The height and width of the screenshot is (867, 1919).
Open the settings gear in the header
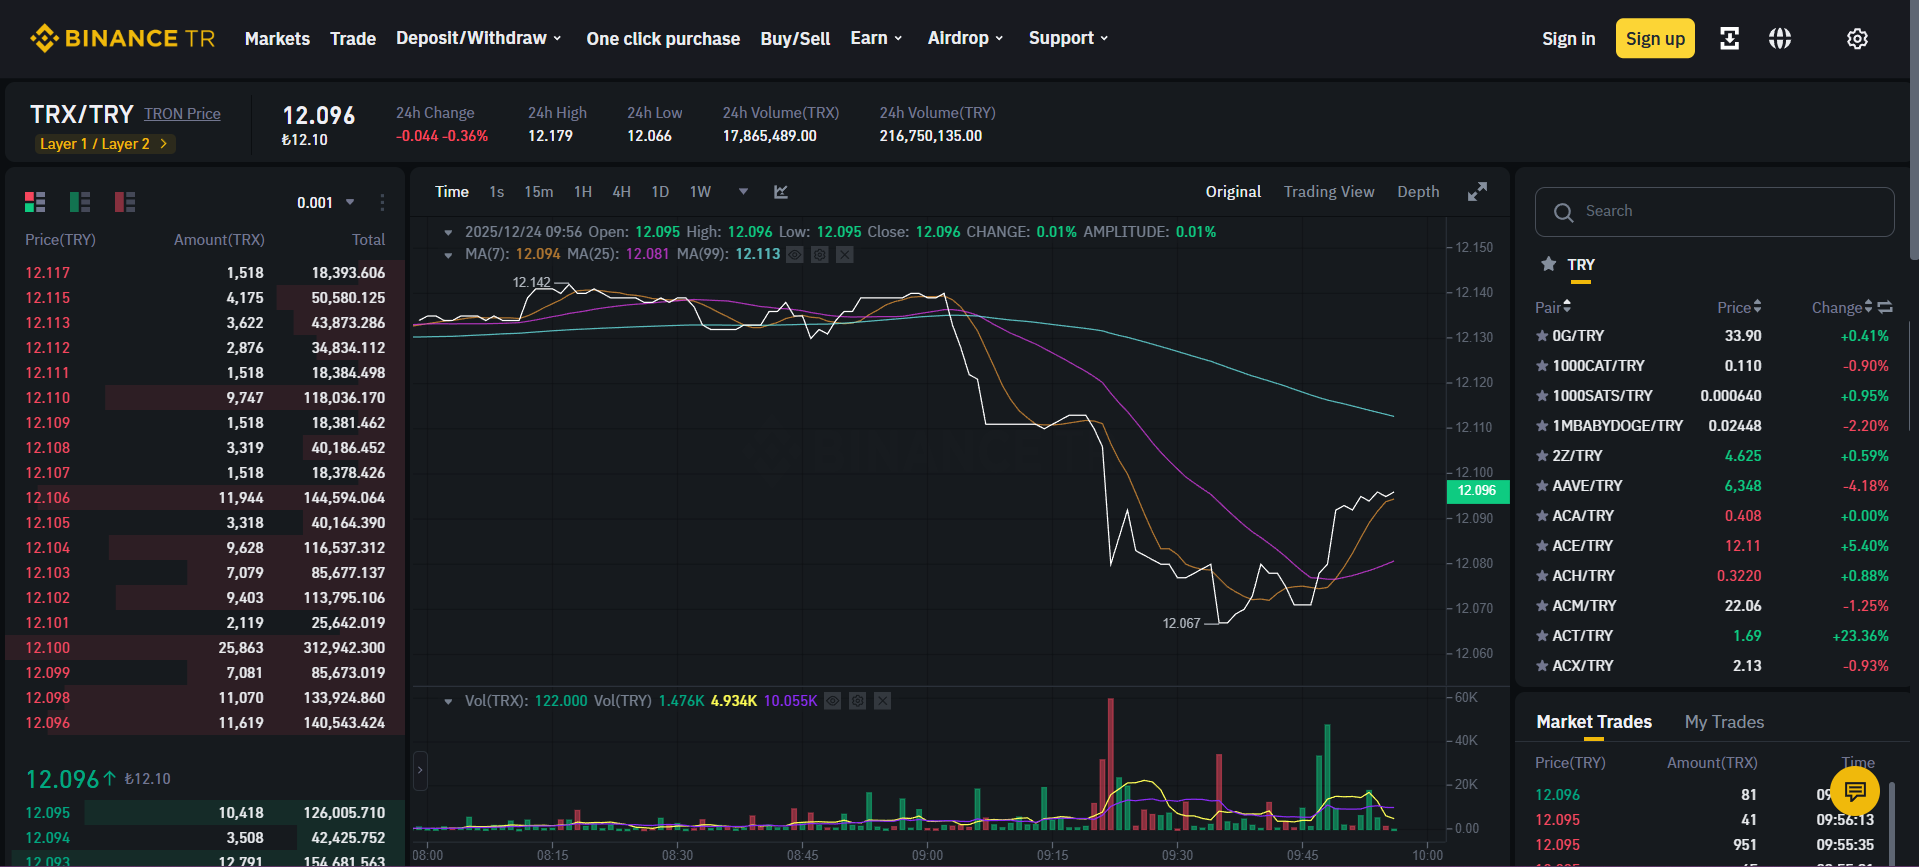pyautogui.click(x=1857, y=39)
